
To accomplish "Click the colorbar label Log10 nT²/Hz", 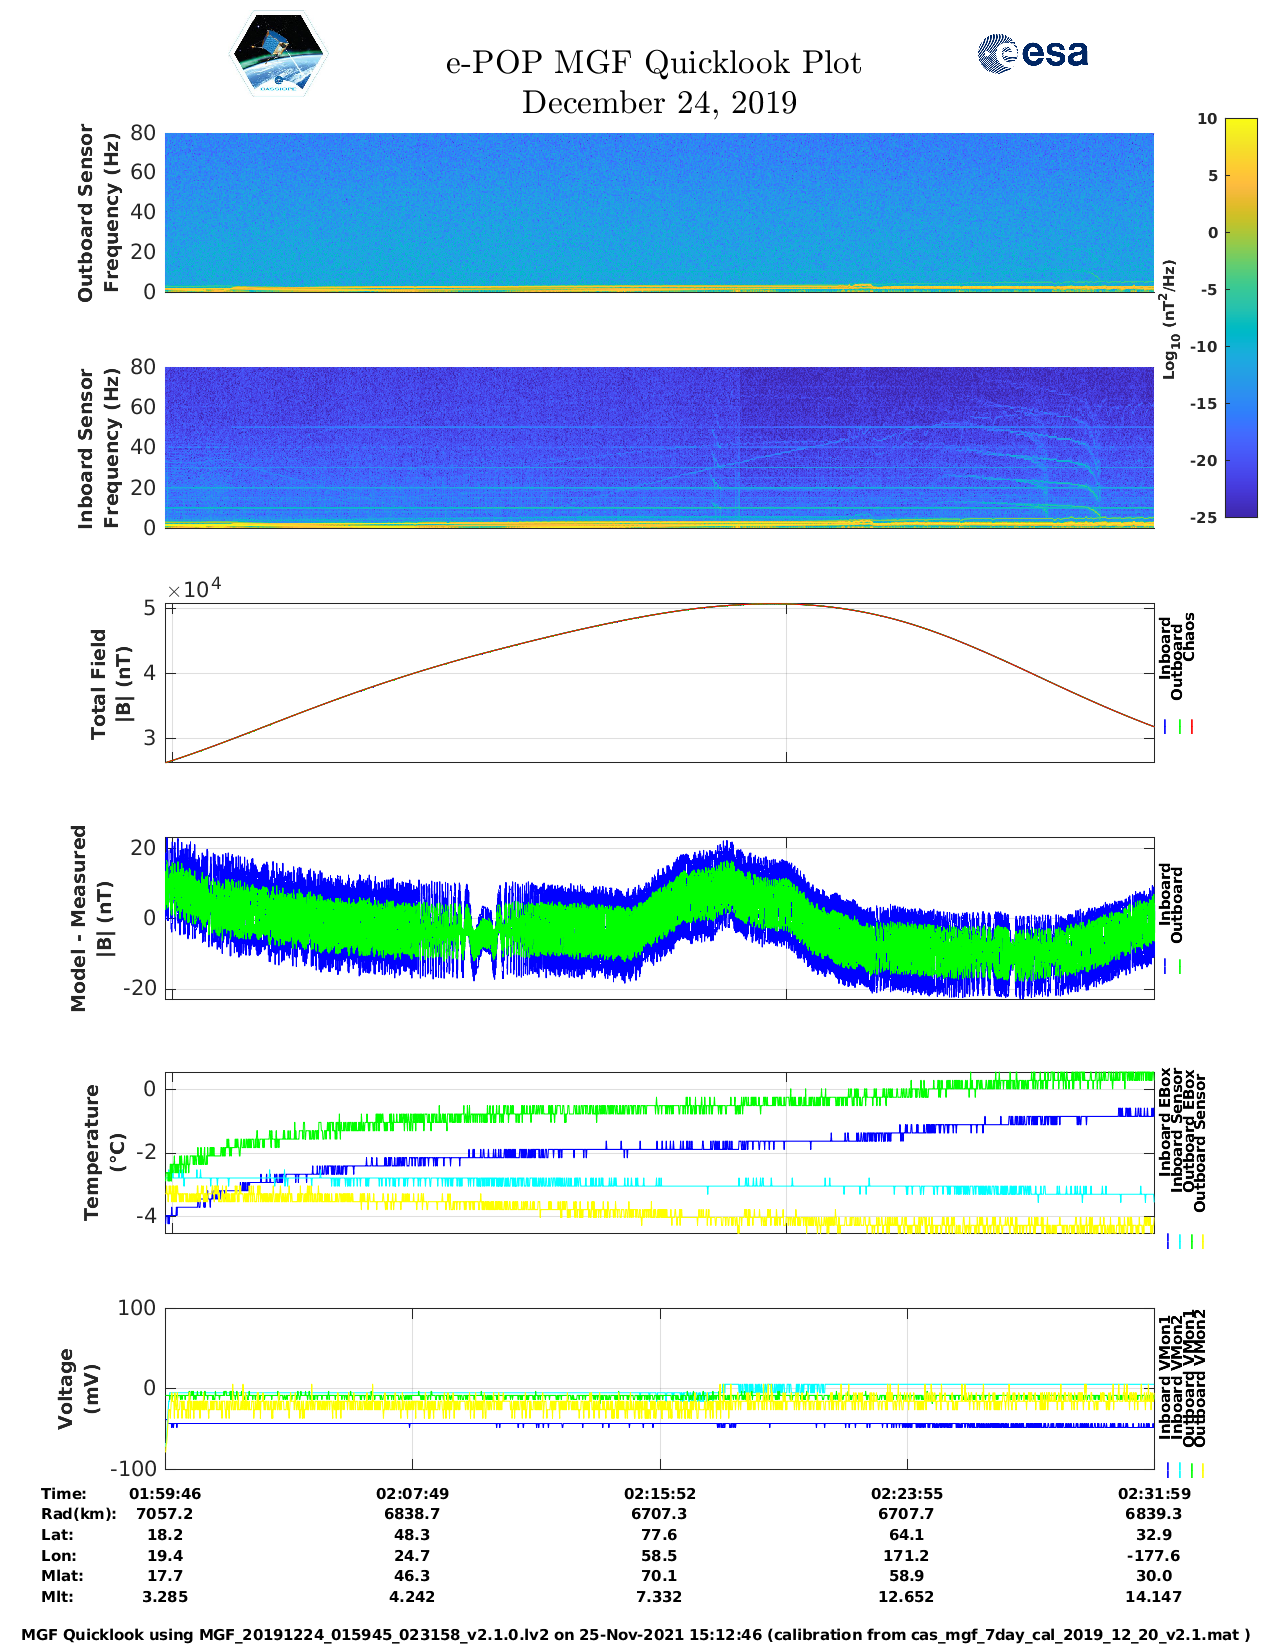I will coord(1168,319).
